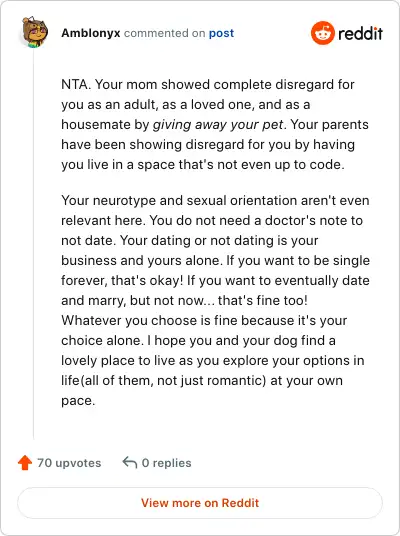The width and height of the screenshot is (400, 536).
Task: Click the vertical comment thread line
Action: click(34, 244)
